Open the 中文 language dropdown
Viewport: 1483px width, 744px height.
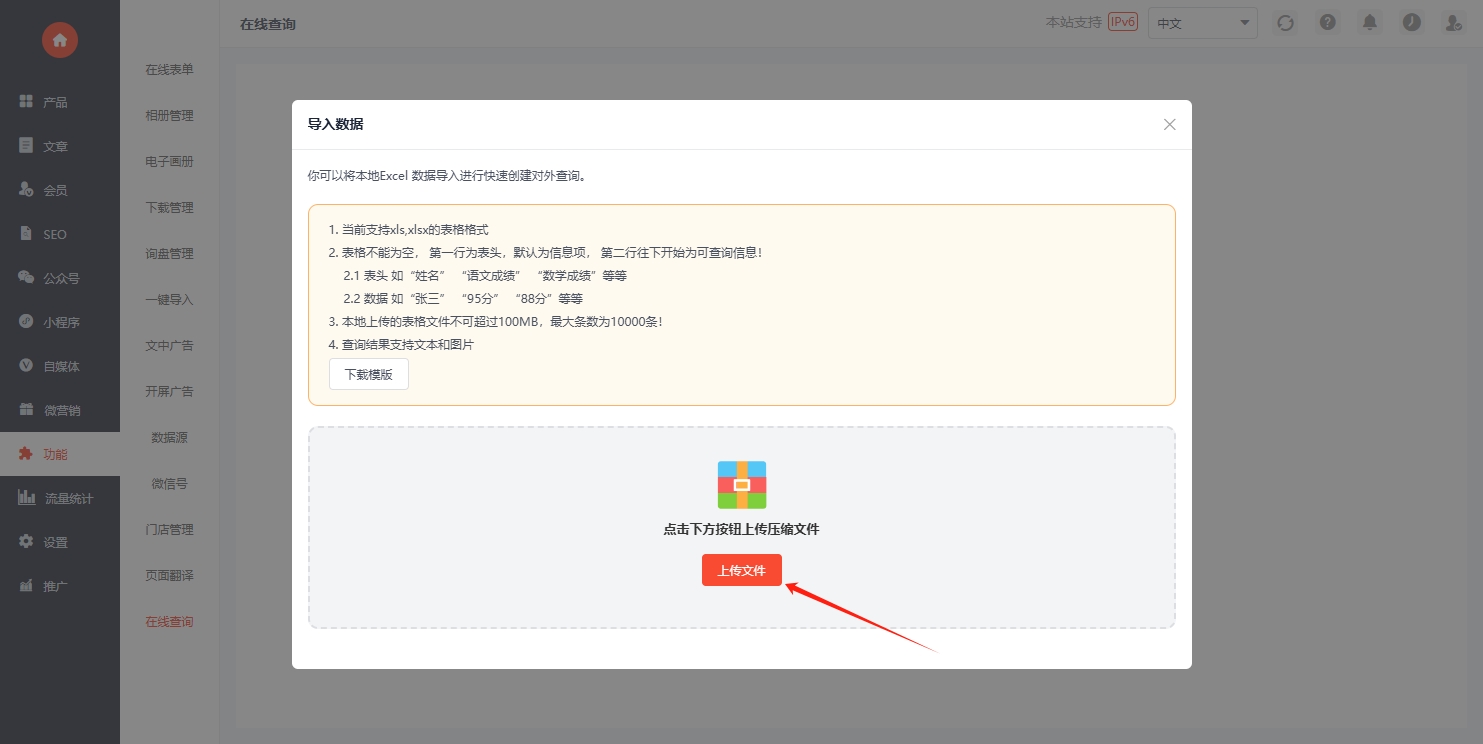[x=1202, y=23]
